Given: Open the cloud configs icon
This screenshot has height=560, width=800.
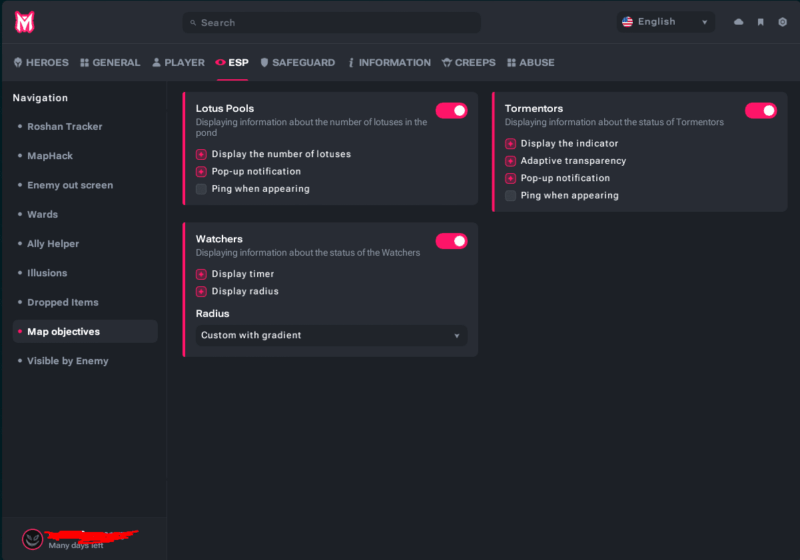Looking at the screenshot, I should click(738, 22).
